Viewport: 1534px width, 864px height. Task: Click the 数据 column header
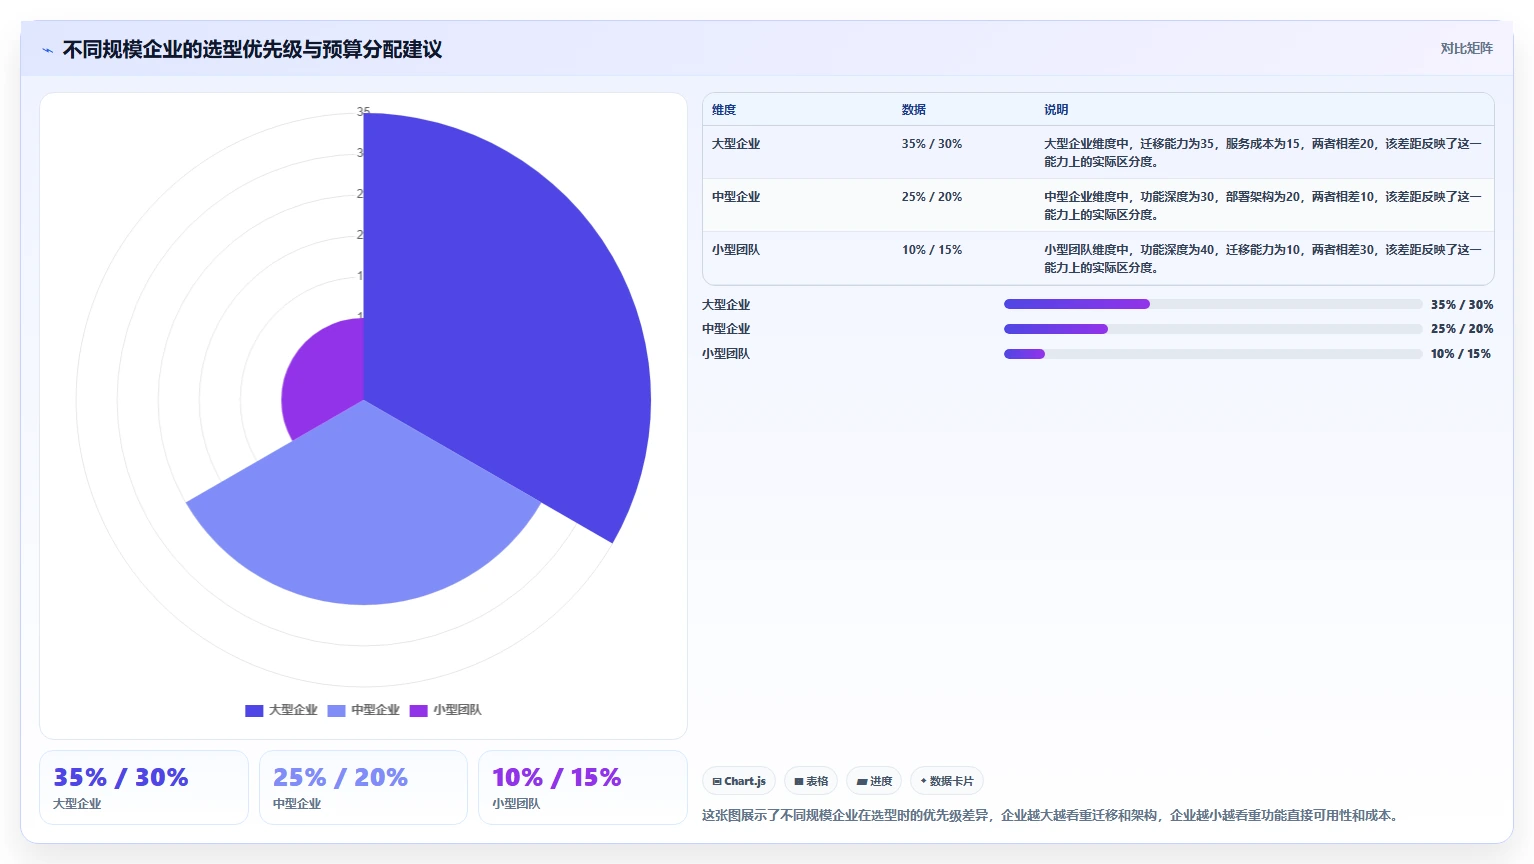tap(913, 110)
